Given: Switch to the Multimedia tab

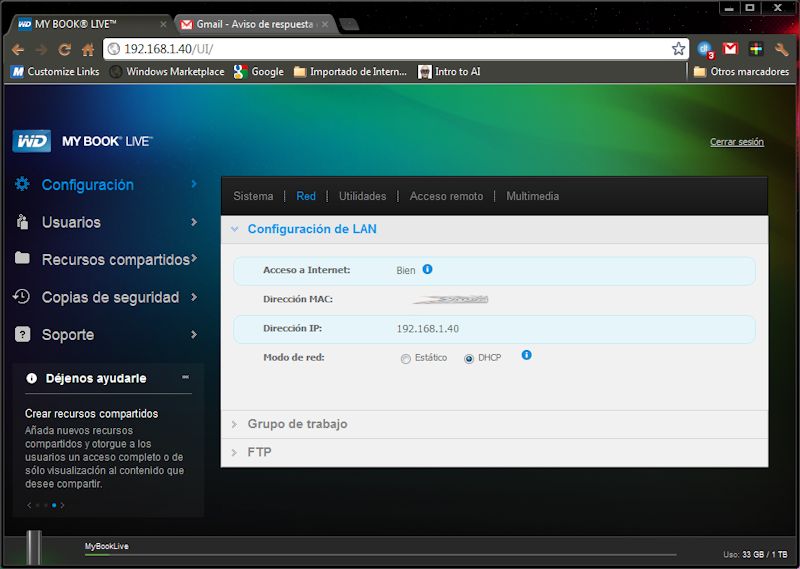Looking at the screenshot, I should 533,196.
